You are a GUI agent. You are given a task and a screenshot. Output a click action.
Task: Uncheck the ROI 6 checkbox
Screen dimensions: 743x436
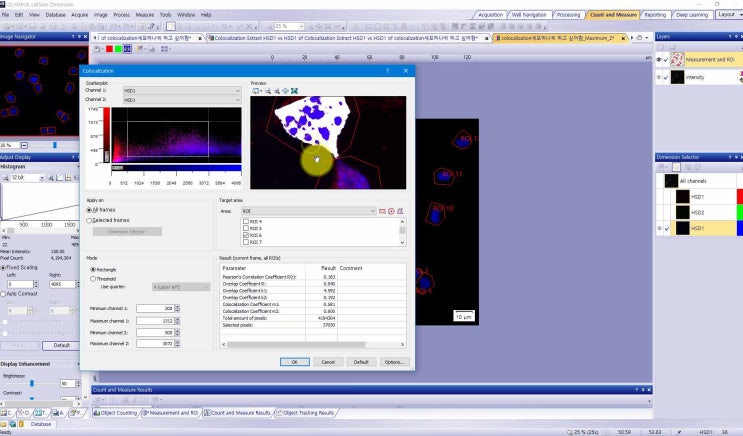coord(246,235)
